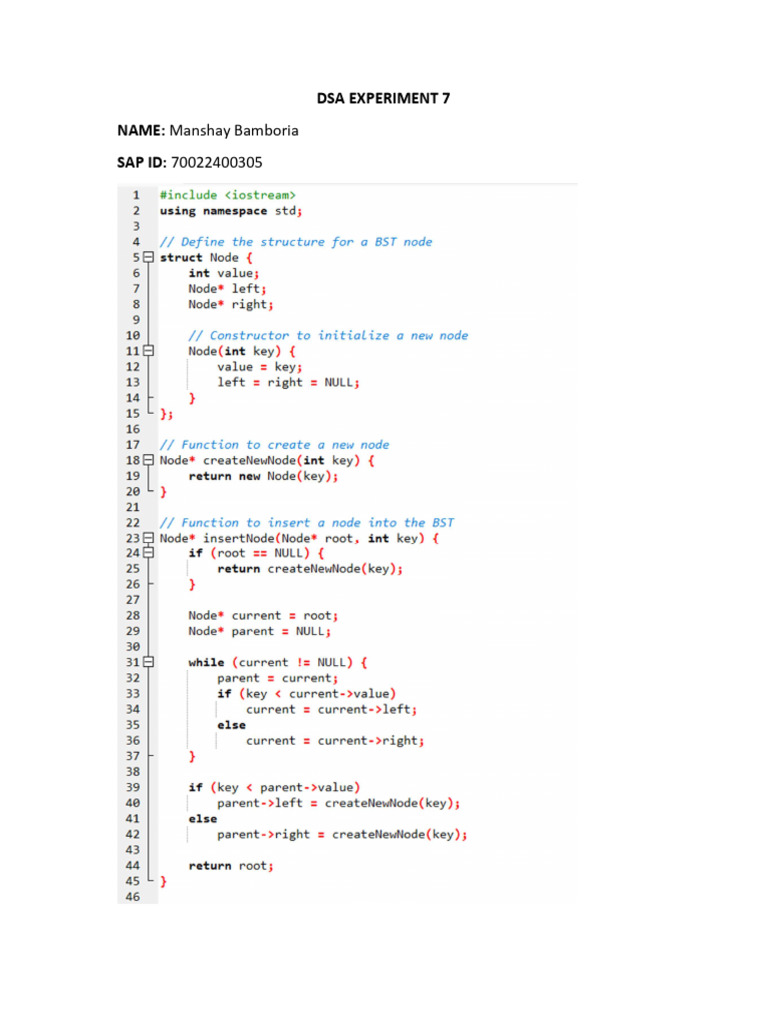The height and width of the screenshot is (1024, 768).
Task: Click 'return createNewNode(key);' on line 25
Action: [x=310, y=569]
